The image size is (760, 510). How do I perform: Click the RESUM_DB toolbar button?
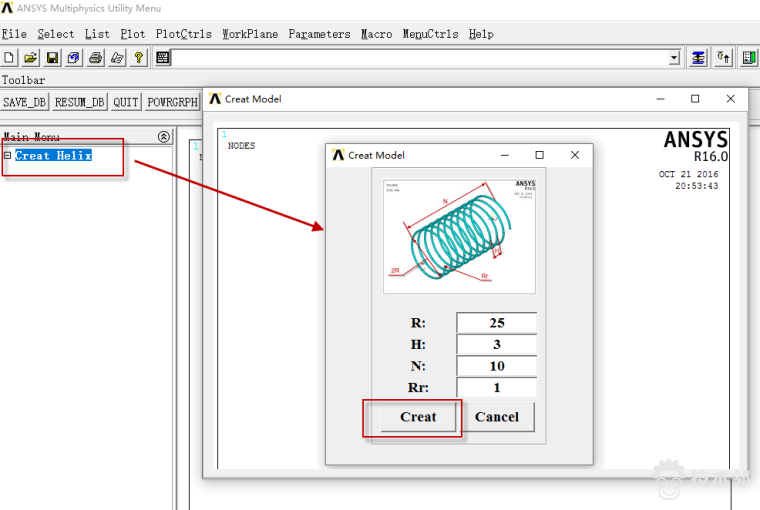pyautogui.click(x=79, y=102)
